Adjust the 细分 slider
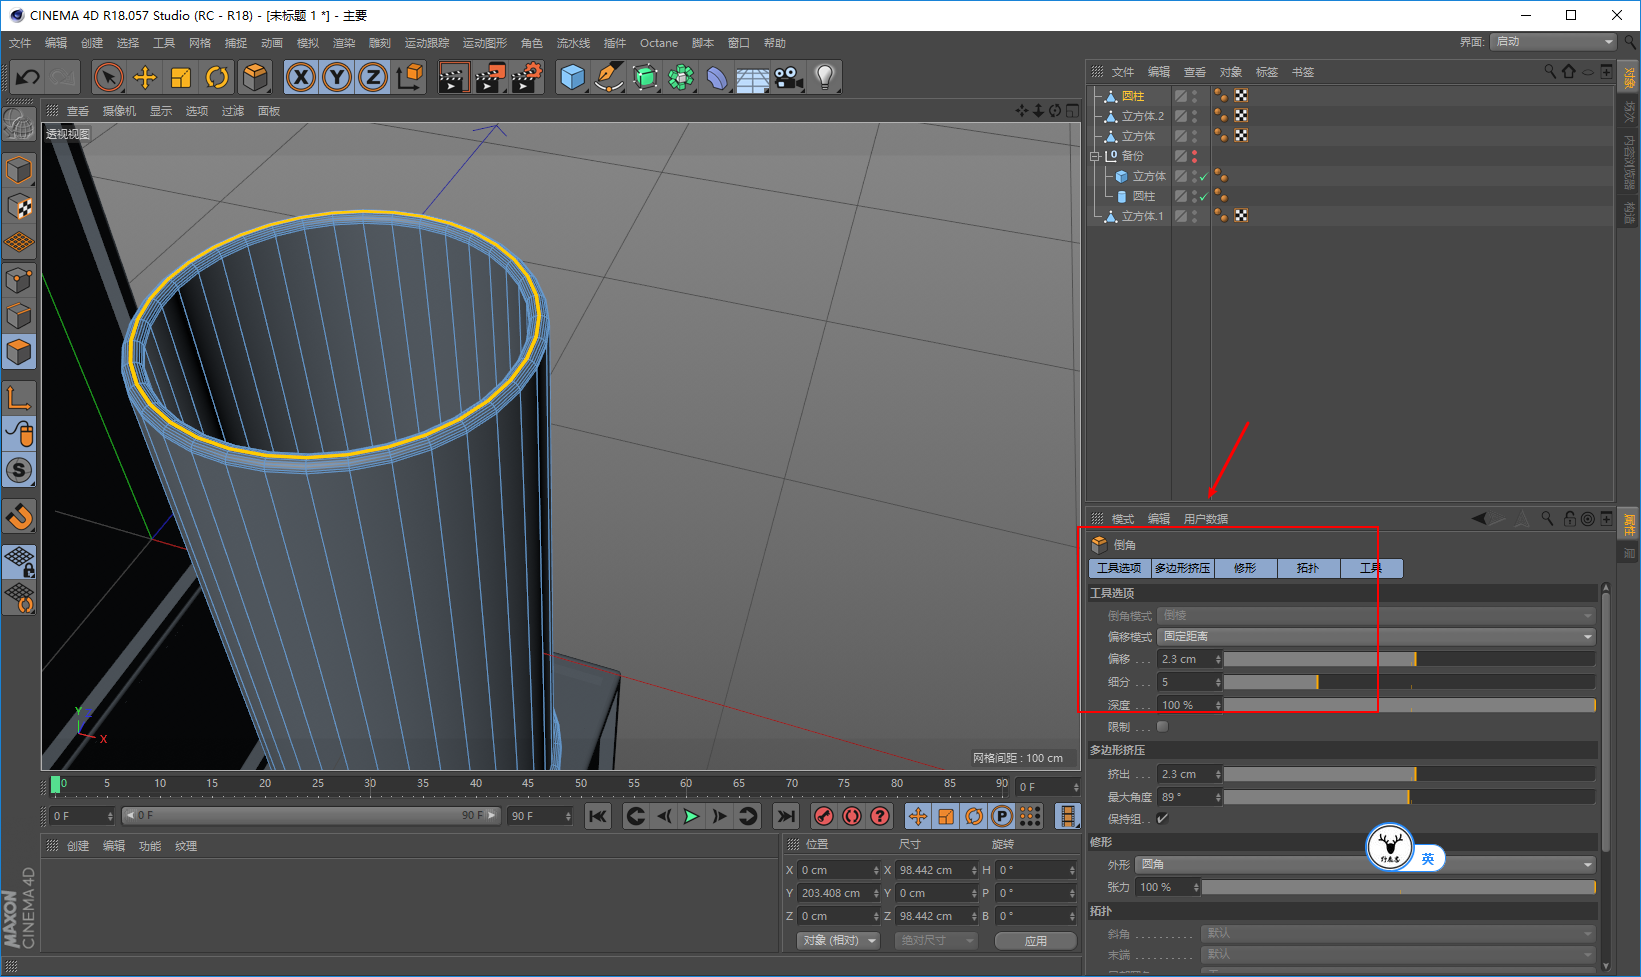Viewport: 1641px width, 977px height. coord(1409,682)
